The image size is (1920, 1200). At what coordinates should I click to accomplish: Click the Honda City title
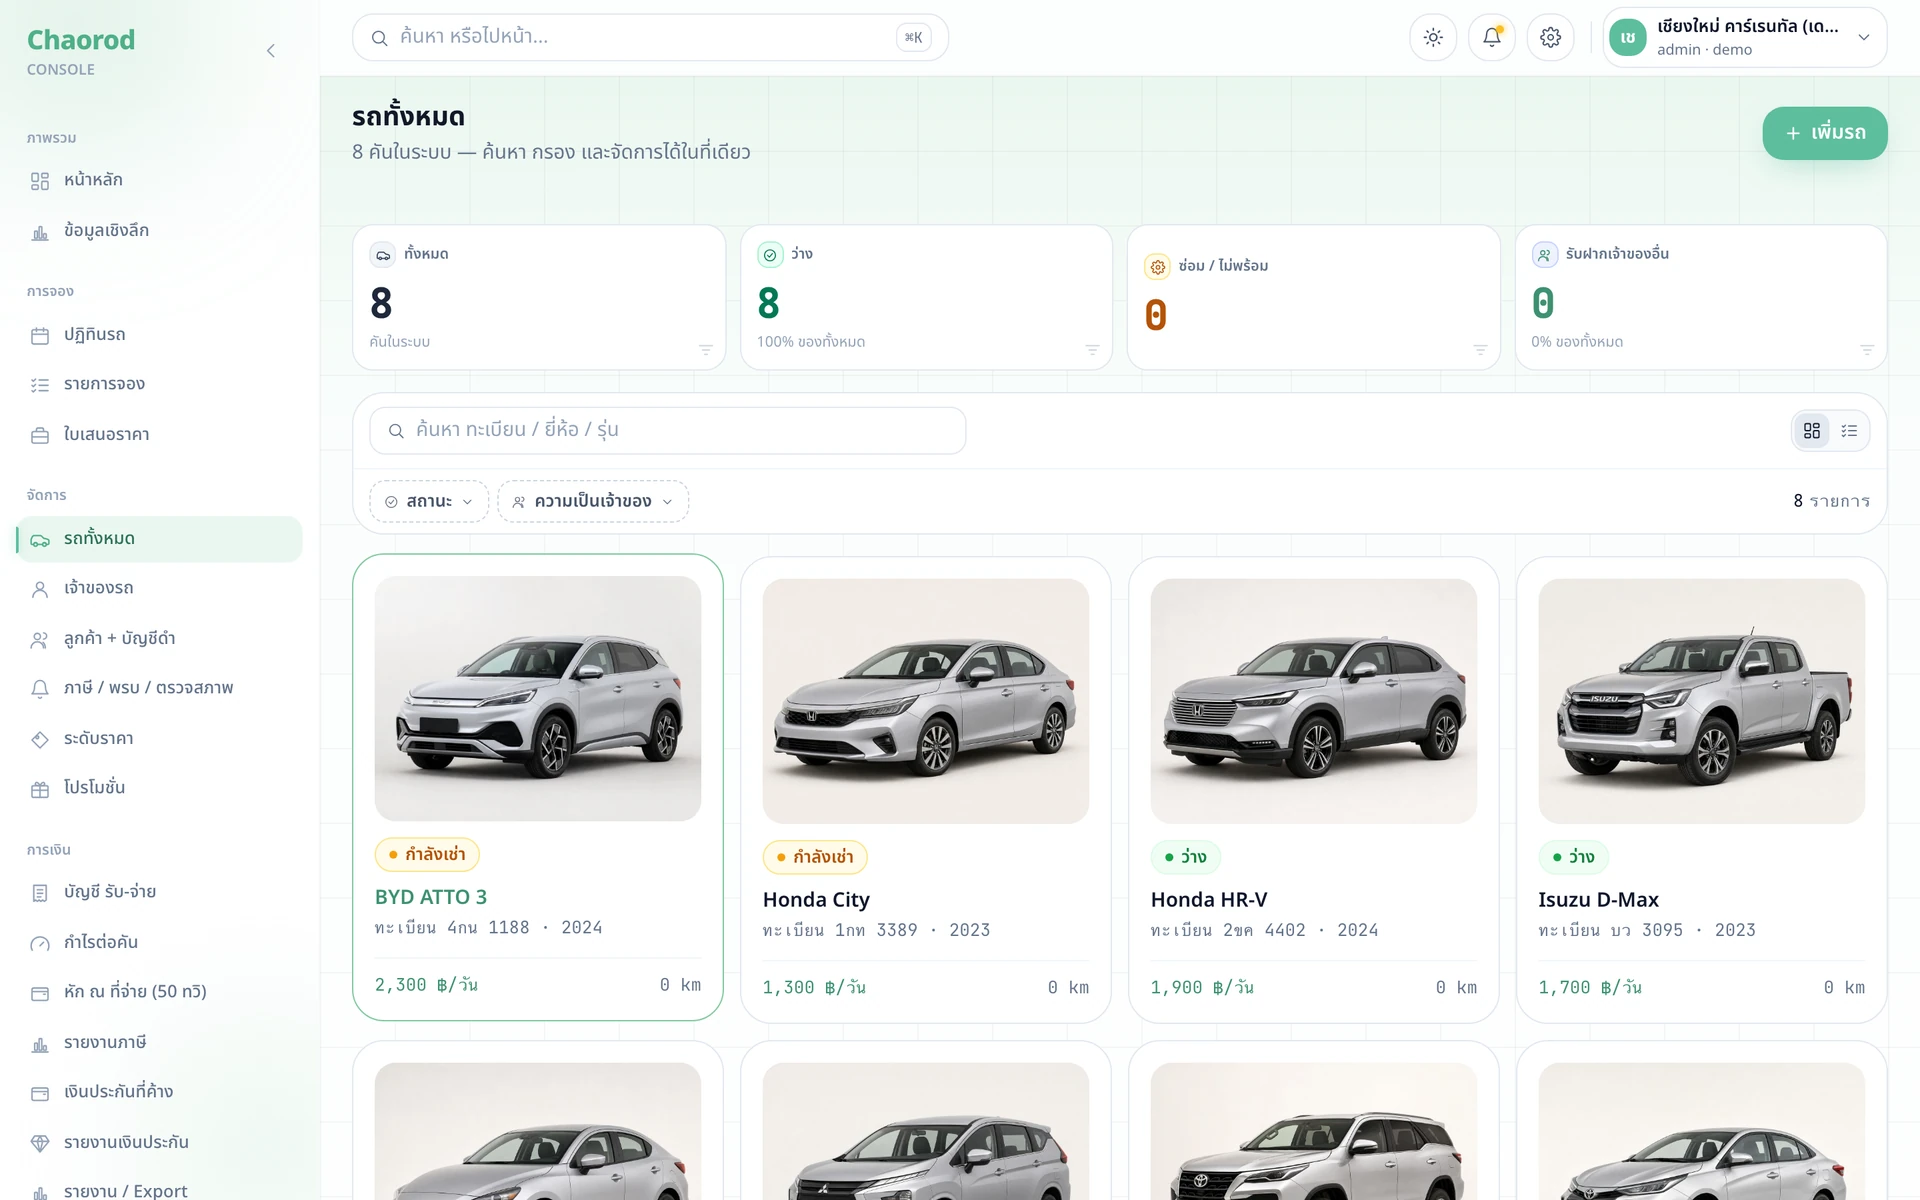(816, 900)
